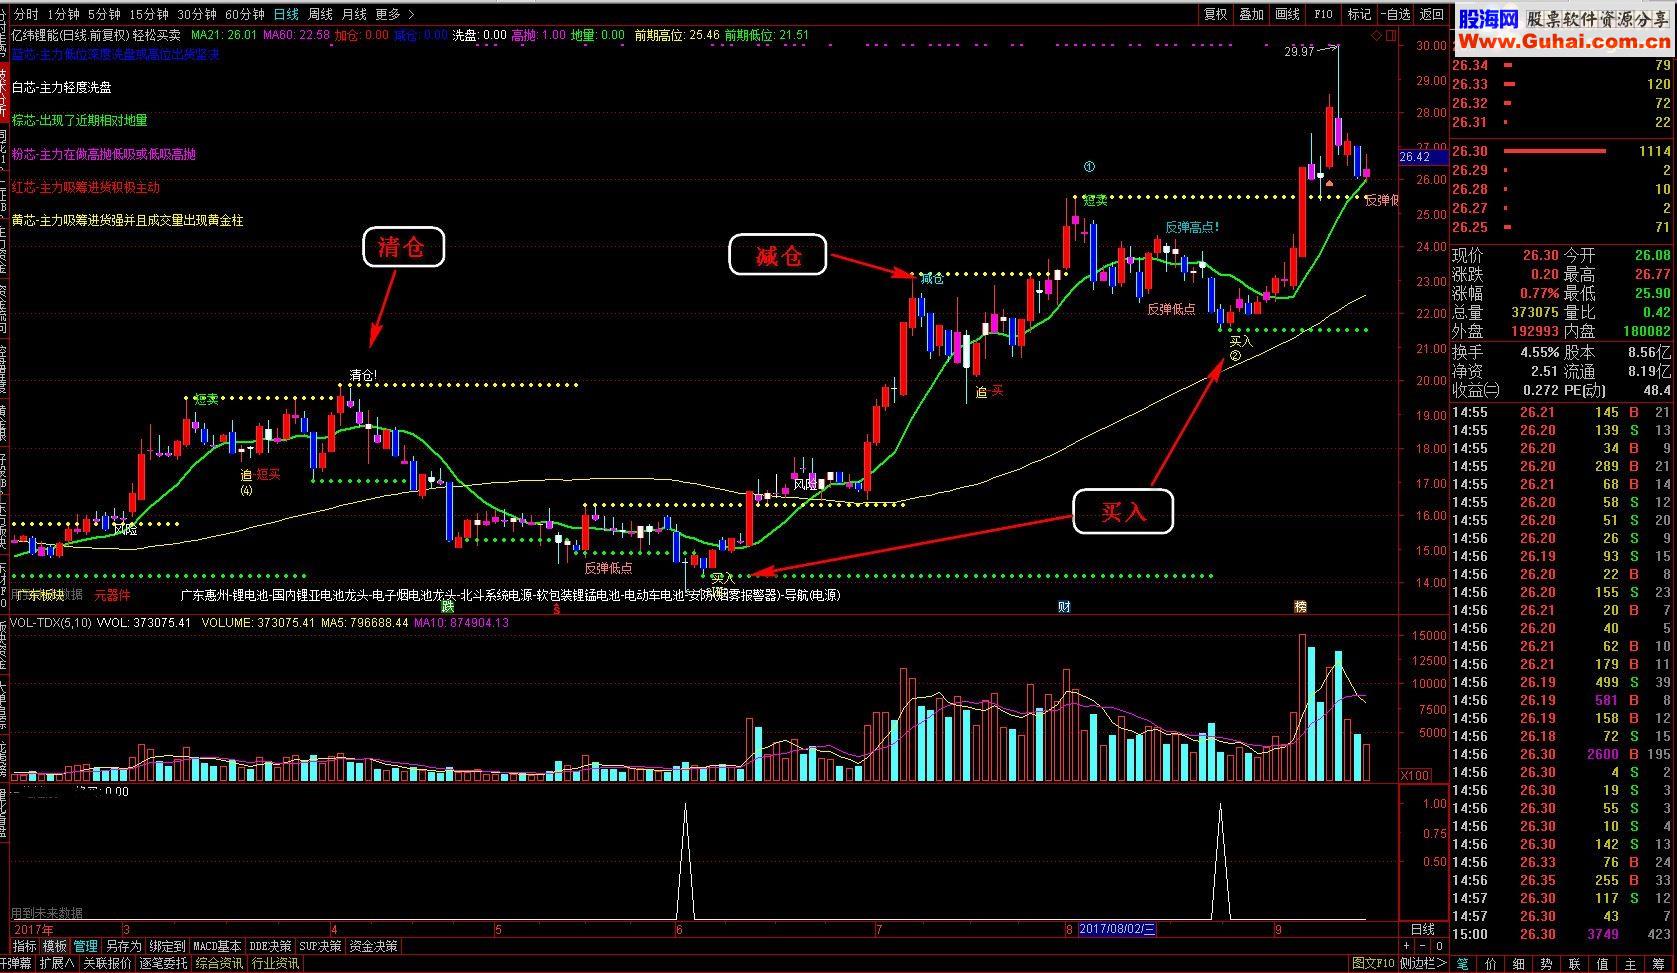This screenshot has height=973, width=1677.
Task: Click the 绑定到 bind option
Action: pos(167,946)
